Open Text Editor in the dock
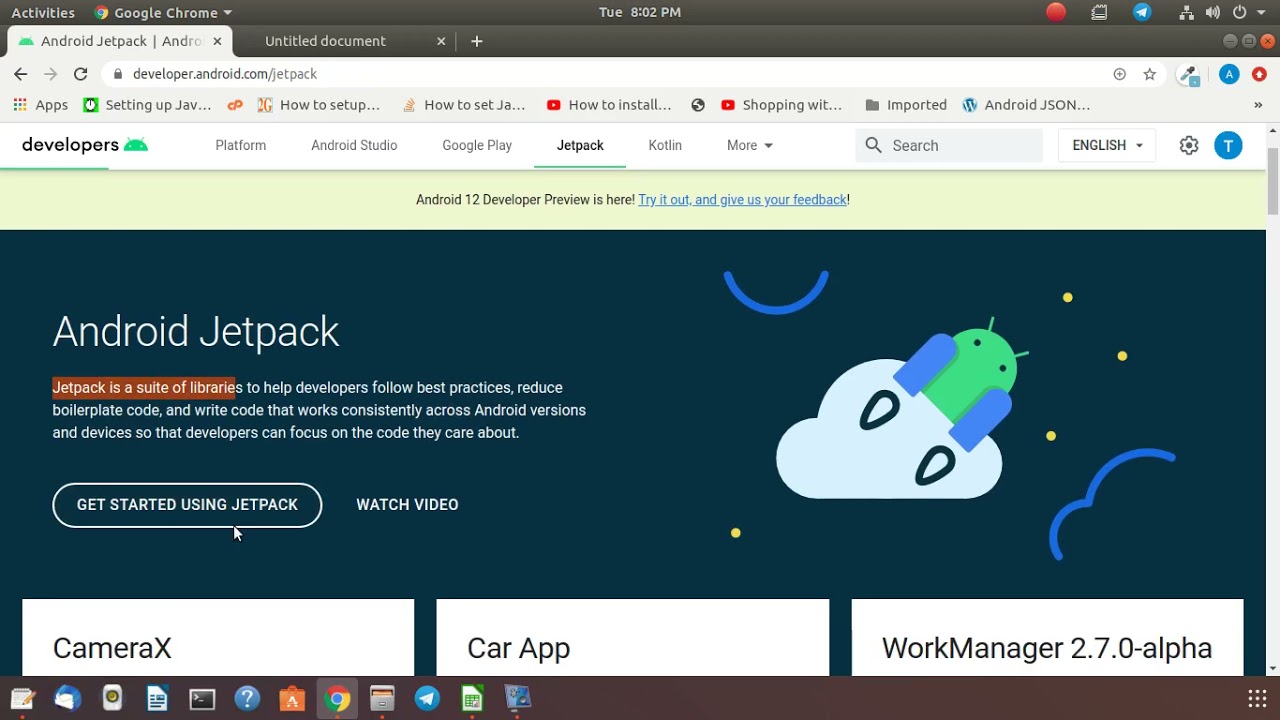The height and width of the screenshot is (720, 1280). pos(22,698)
